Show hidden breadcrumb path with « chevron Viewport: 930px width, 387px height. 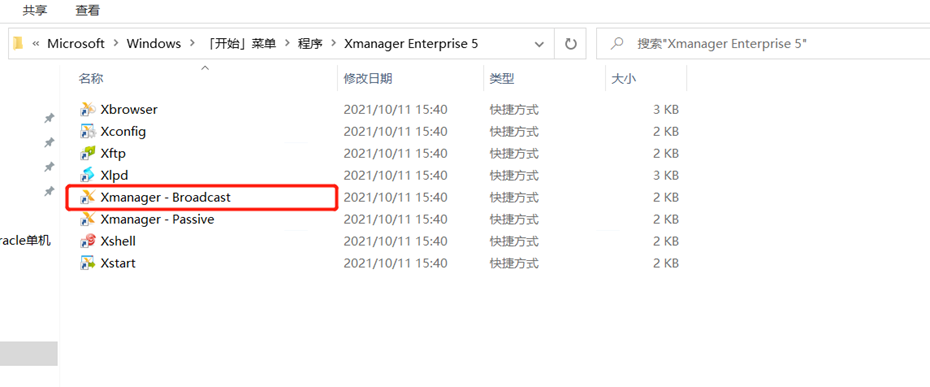tap(36, 43)
